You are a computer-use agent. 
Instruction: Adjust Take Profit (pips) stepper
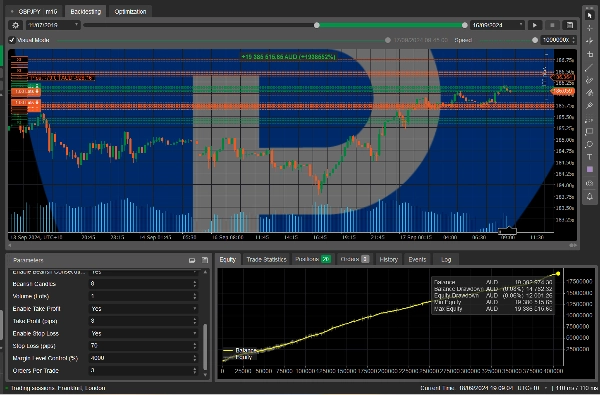(x=195, y=321)
